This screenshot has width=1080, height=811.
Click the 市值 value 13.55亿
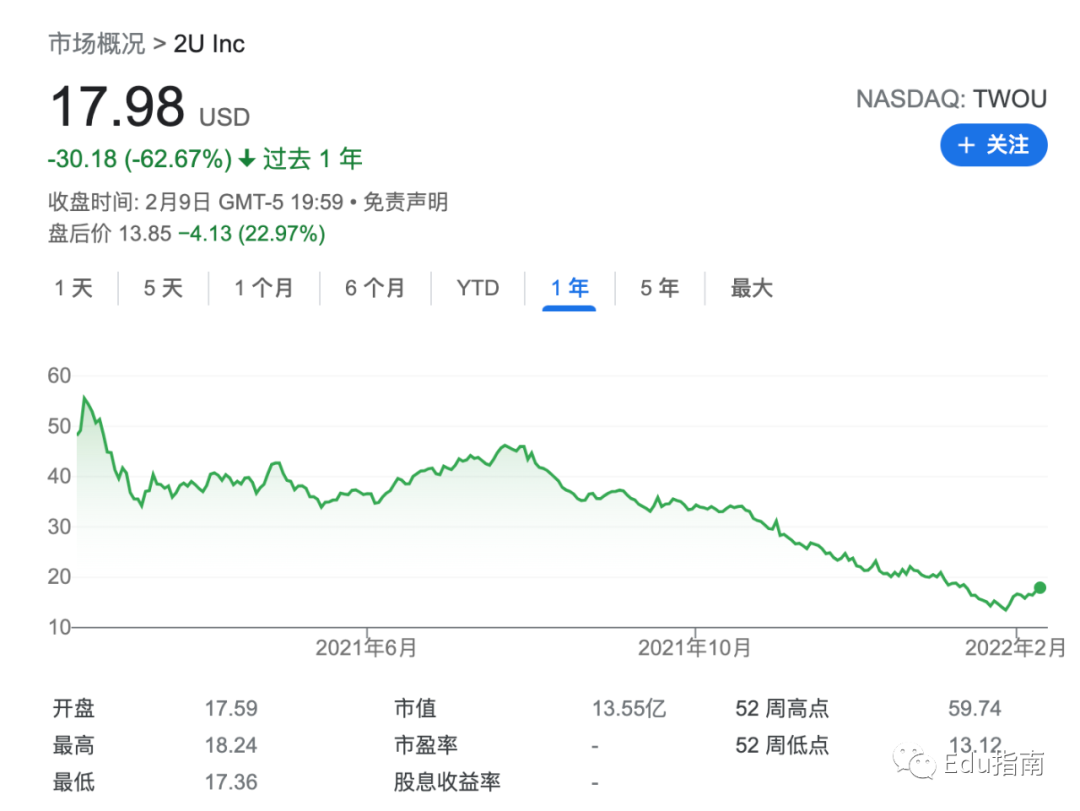click(629, 708)
